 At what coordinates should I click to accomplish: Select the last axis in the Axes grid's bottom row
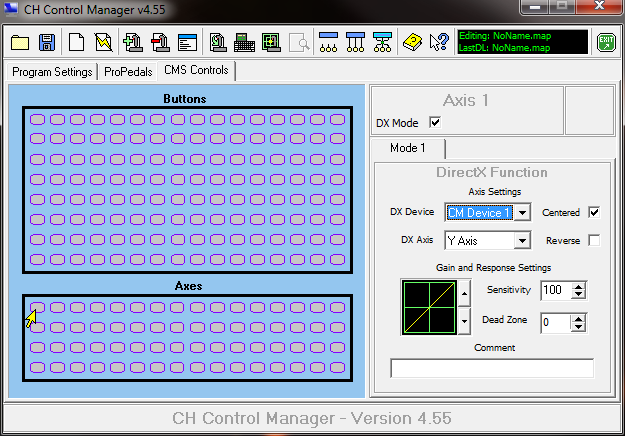(338, 367)
